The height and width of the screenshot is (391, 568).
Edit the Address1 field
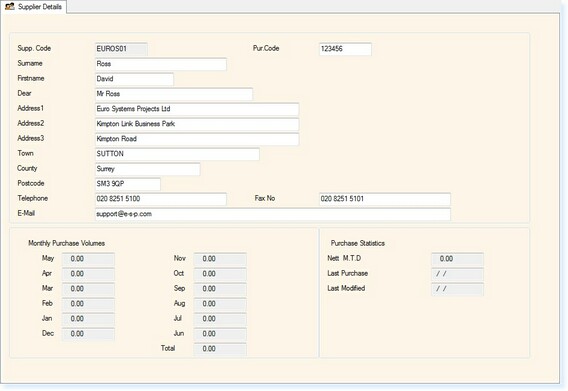tap(197, 109)
